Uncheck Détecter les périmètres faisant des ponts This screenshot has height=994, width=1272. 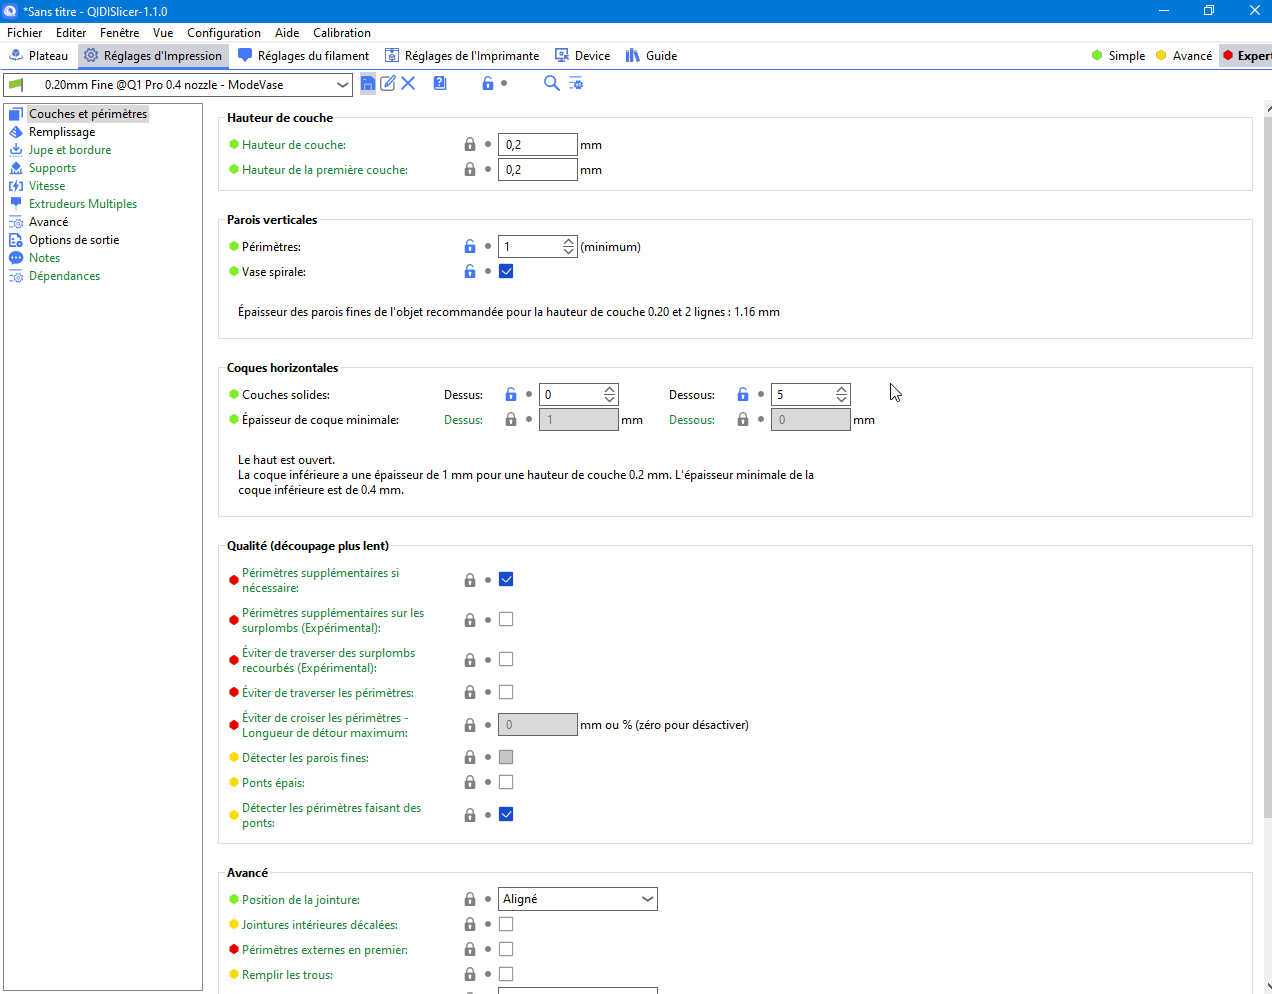click(x=506, y=814)
